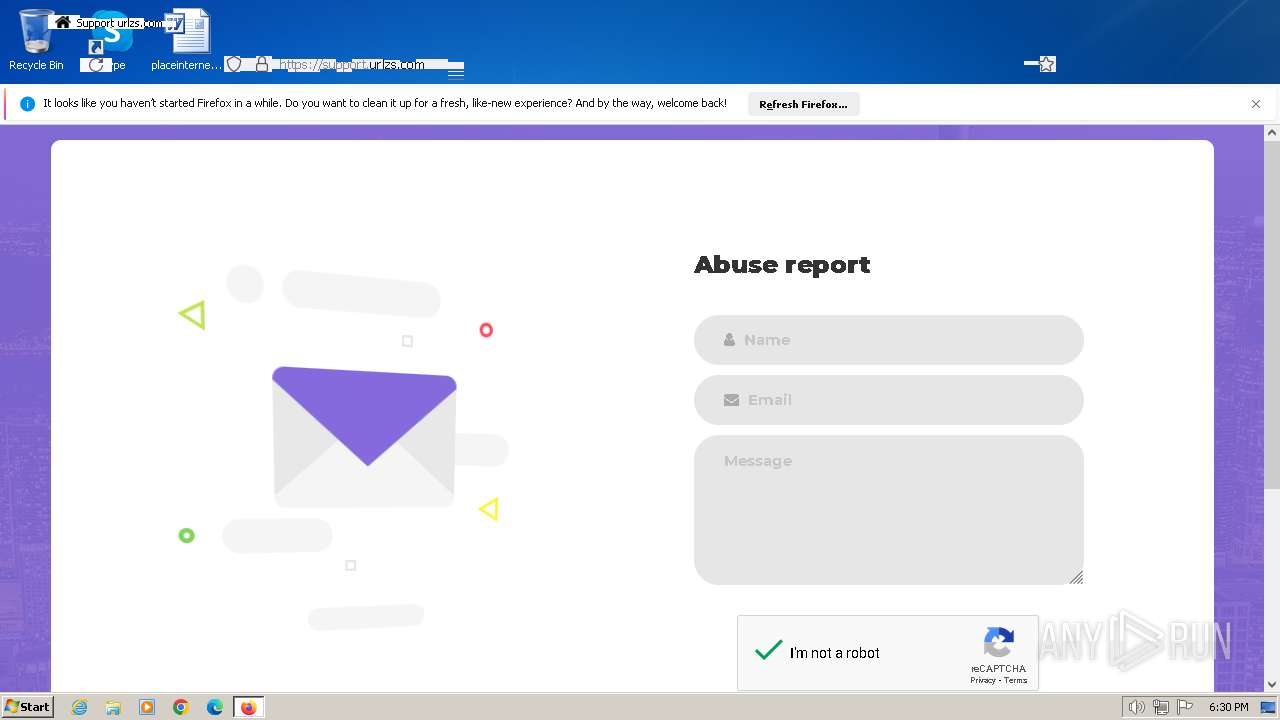This screenshot has height=720, width=1280.
Task: Select the Support urlzs.com tab
Action: pos(108,22)
